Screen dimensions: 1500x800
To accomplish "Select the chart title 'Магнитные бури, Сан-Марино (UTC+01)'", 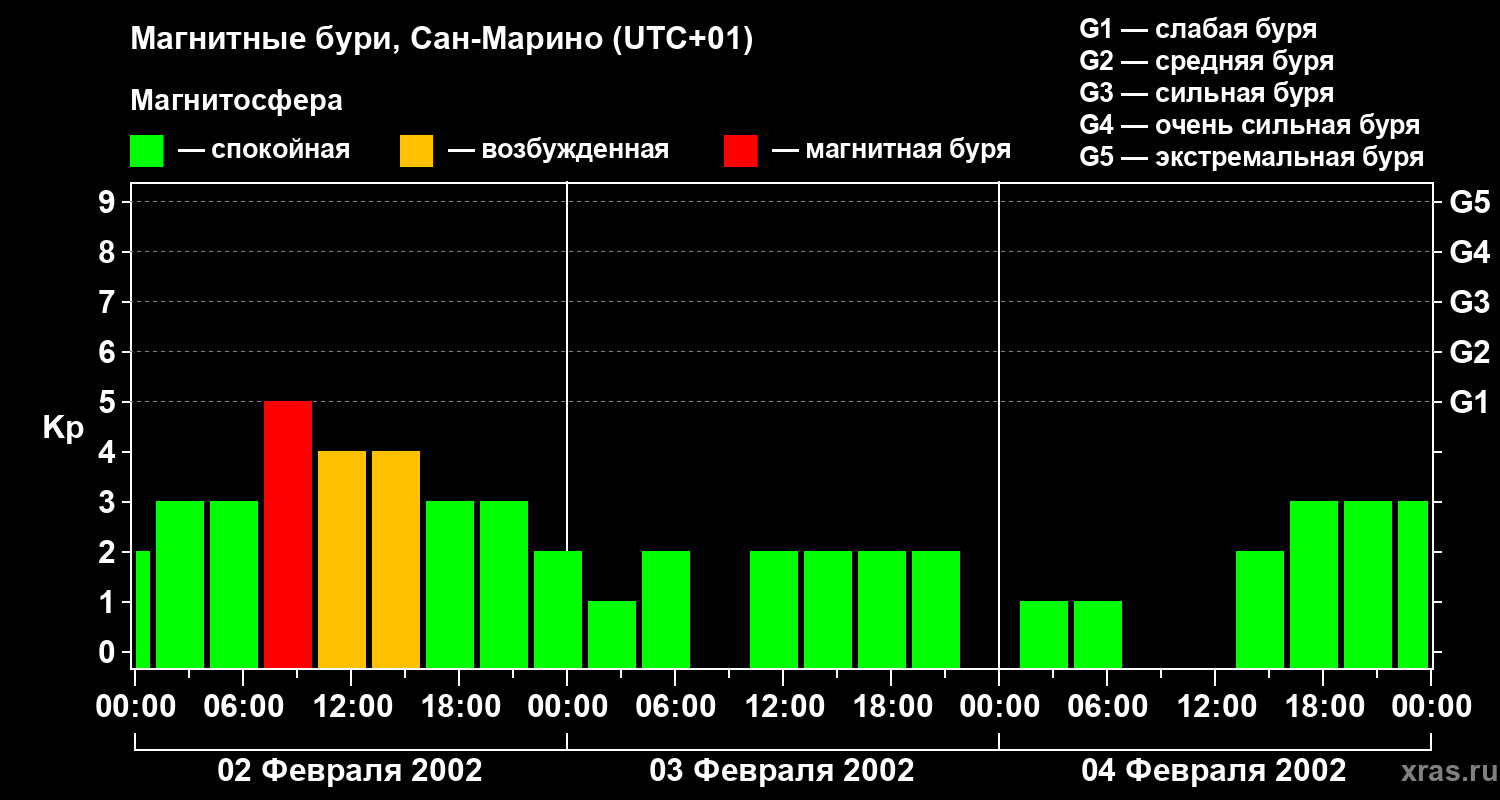I will (441, 40).
